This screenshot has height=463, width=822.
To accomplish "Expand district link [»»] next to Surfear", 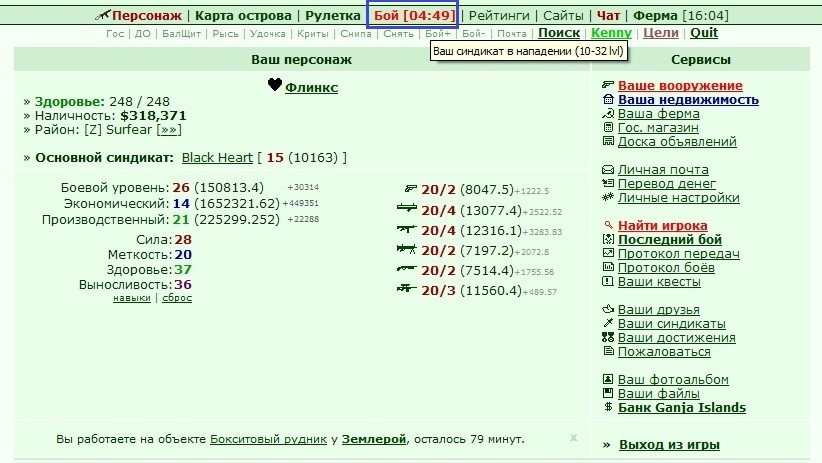I will (169, 130).
